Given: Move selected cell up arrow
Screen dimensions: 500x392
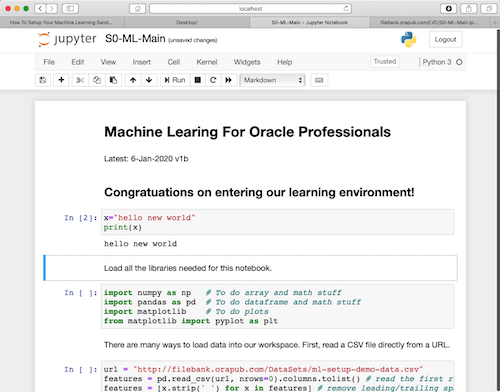Looking at the screenshot, I should [x=133, y=80].
